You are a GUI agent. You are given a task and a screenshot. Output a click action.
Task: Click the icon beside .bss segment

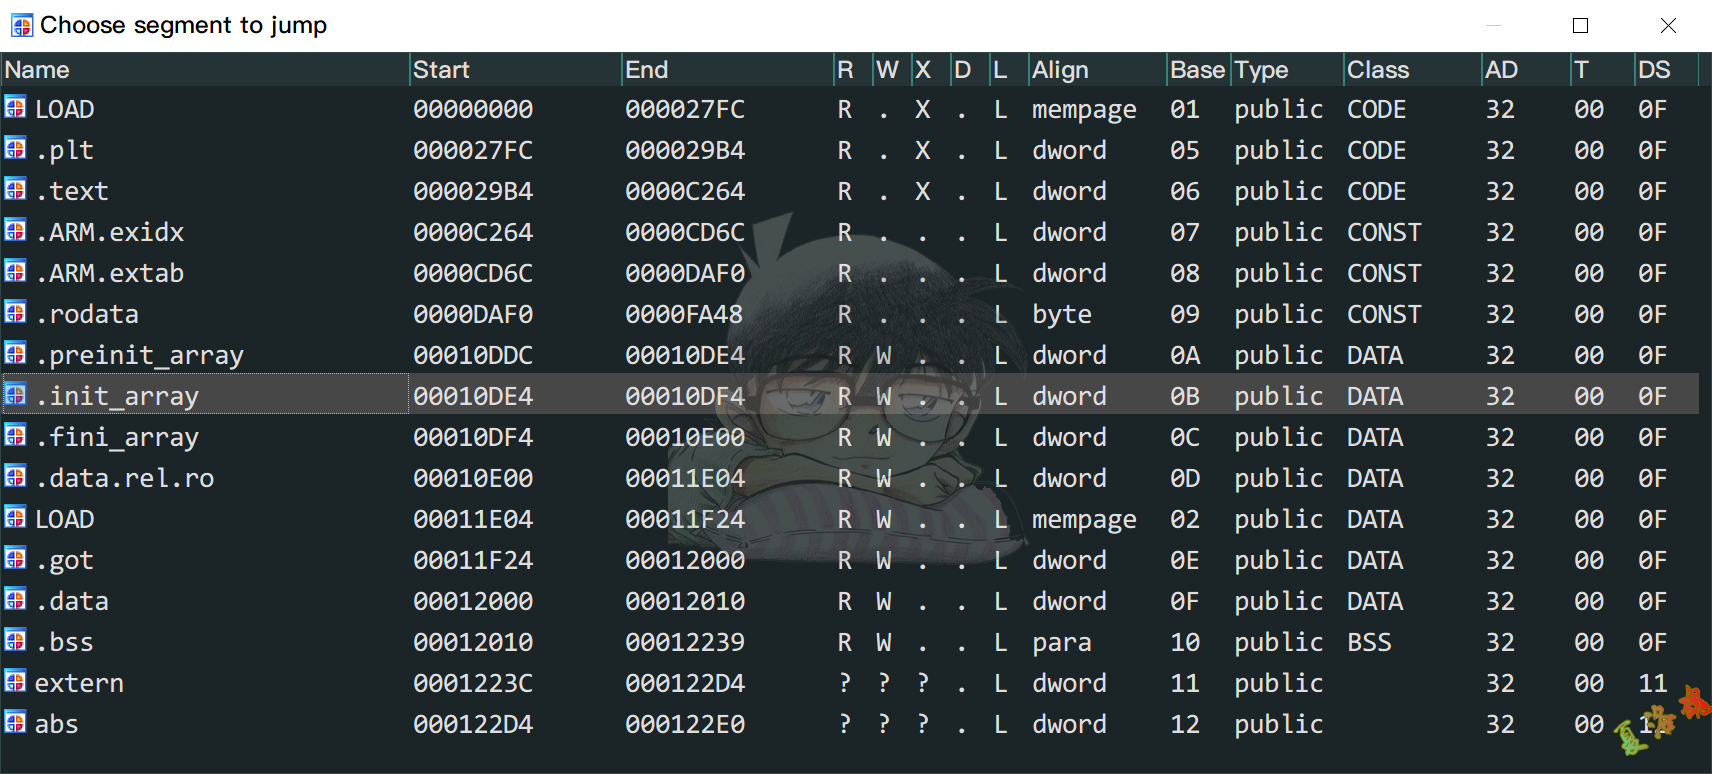point(15,641)
